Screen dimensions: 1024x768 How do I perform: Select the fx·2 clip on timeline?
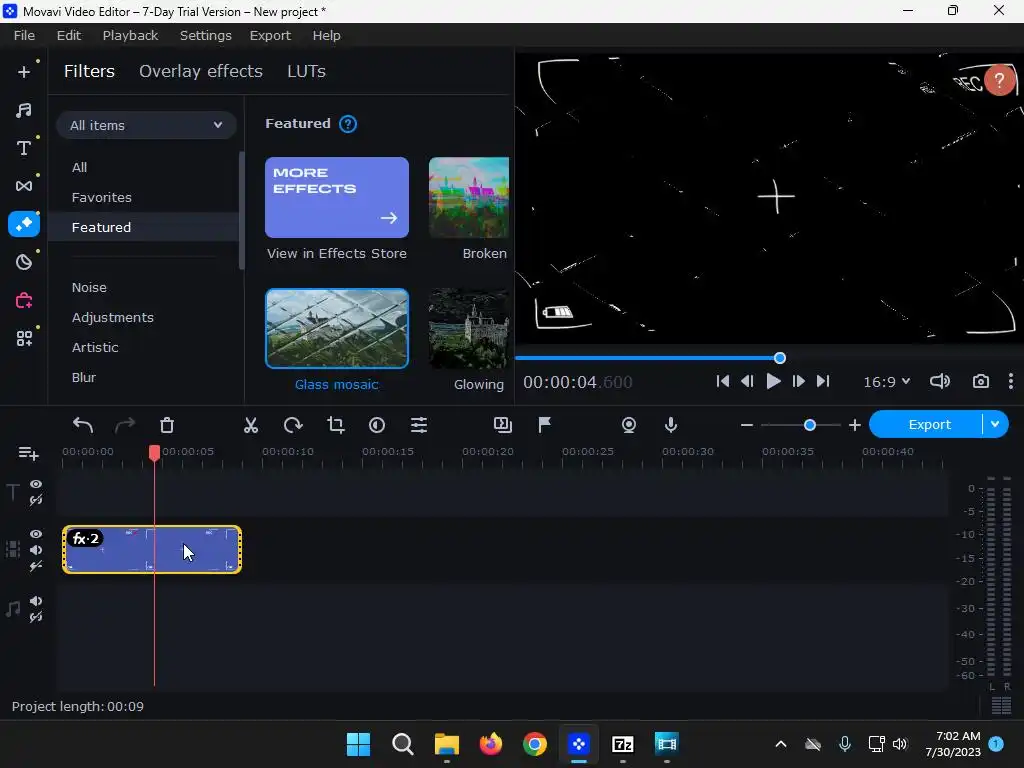(x=152, y=550)
